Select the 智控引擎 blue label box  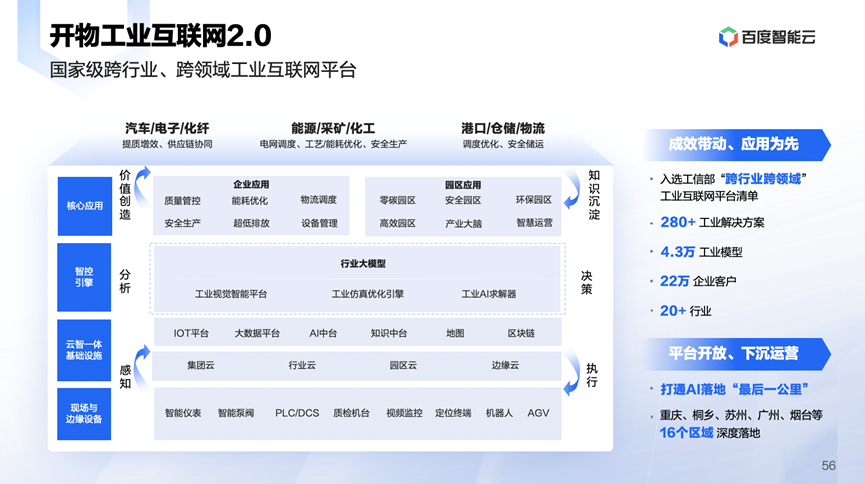[x=84, y=276]
